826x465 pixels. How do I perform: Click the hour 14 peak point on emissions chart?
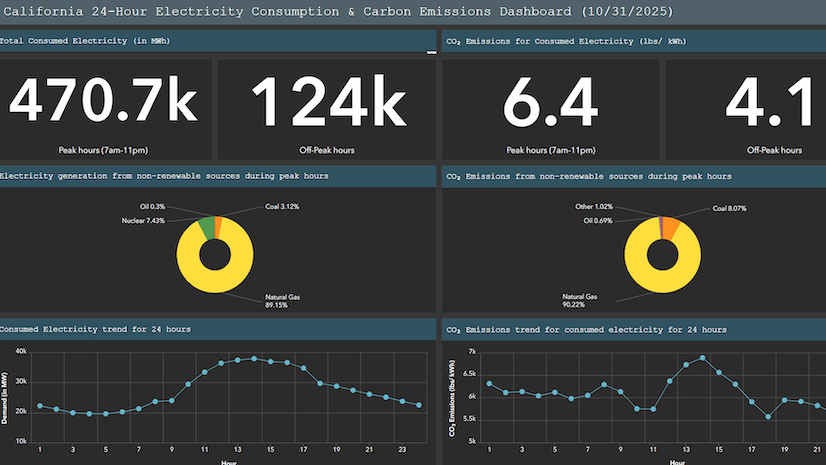pyautogui.click(x=703, y=358)
